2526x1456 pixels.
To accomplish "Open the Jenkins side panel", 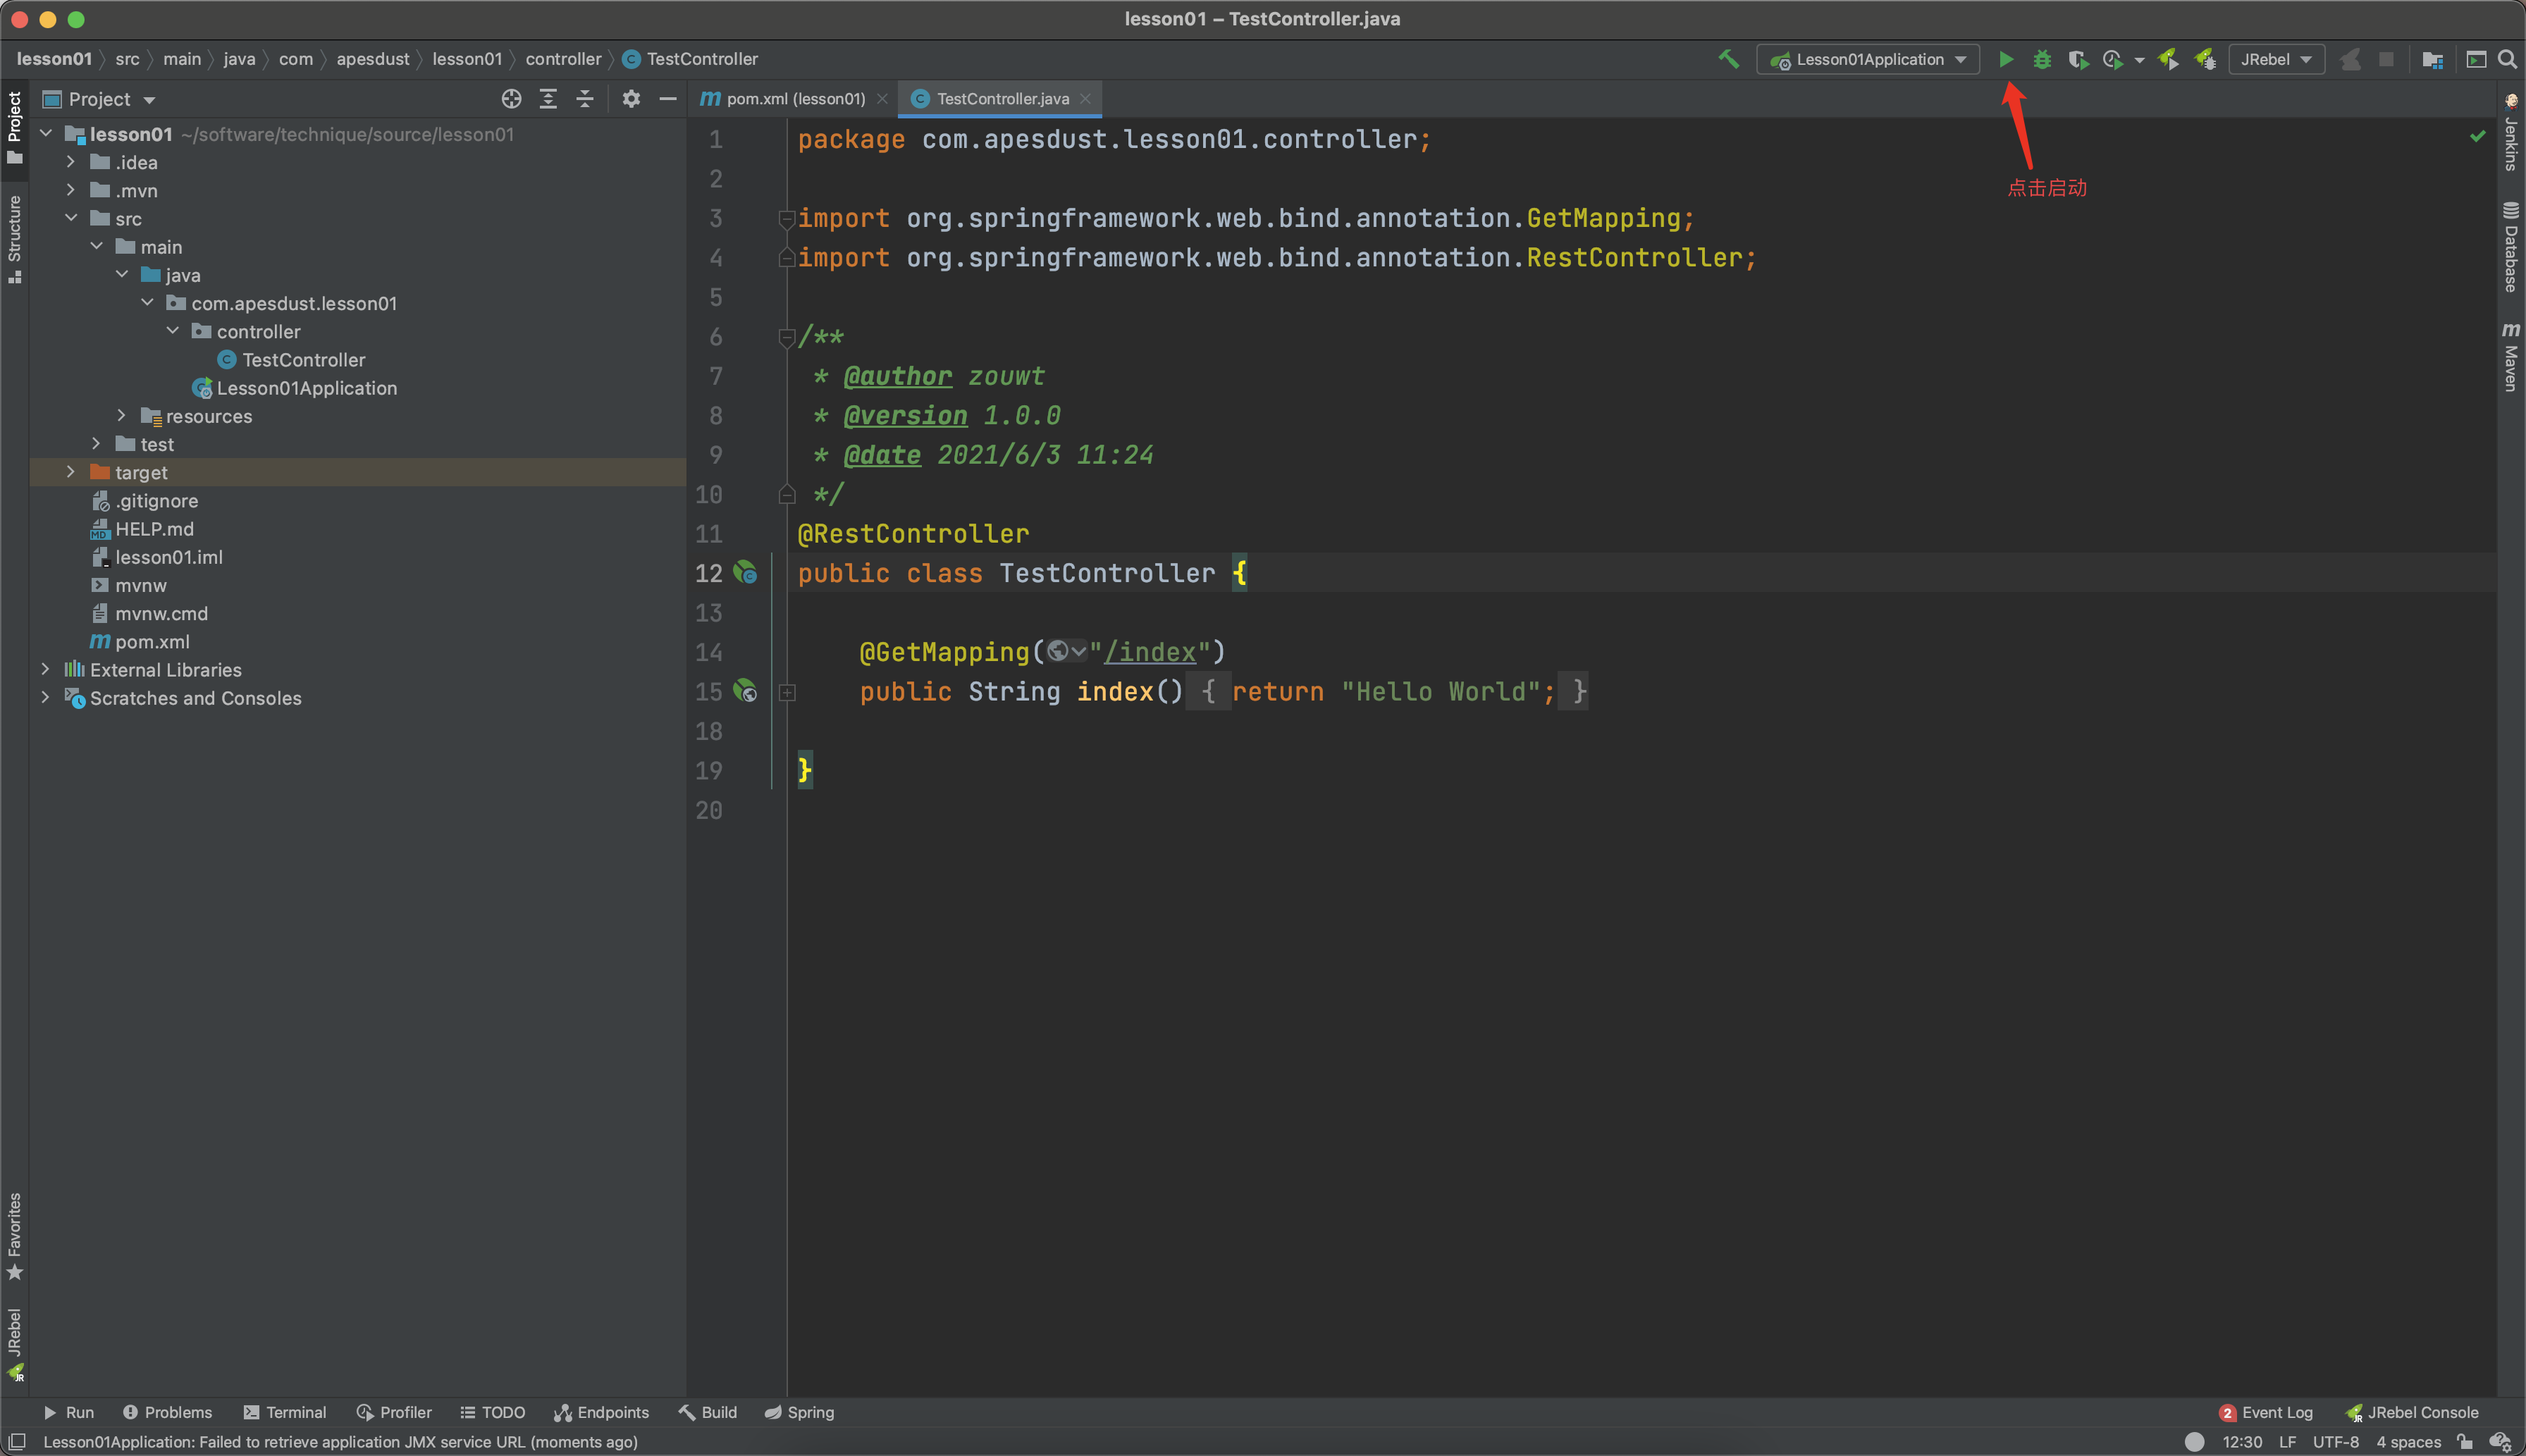I will click(2511, 132).
